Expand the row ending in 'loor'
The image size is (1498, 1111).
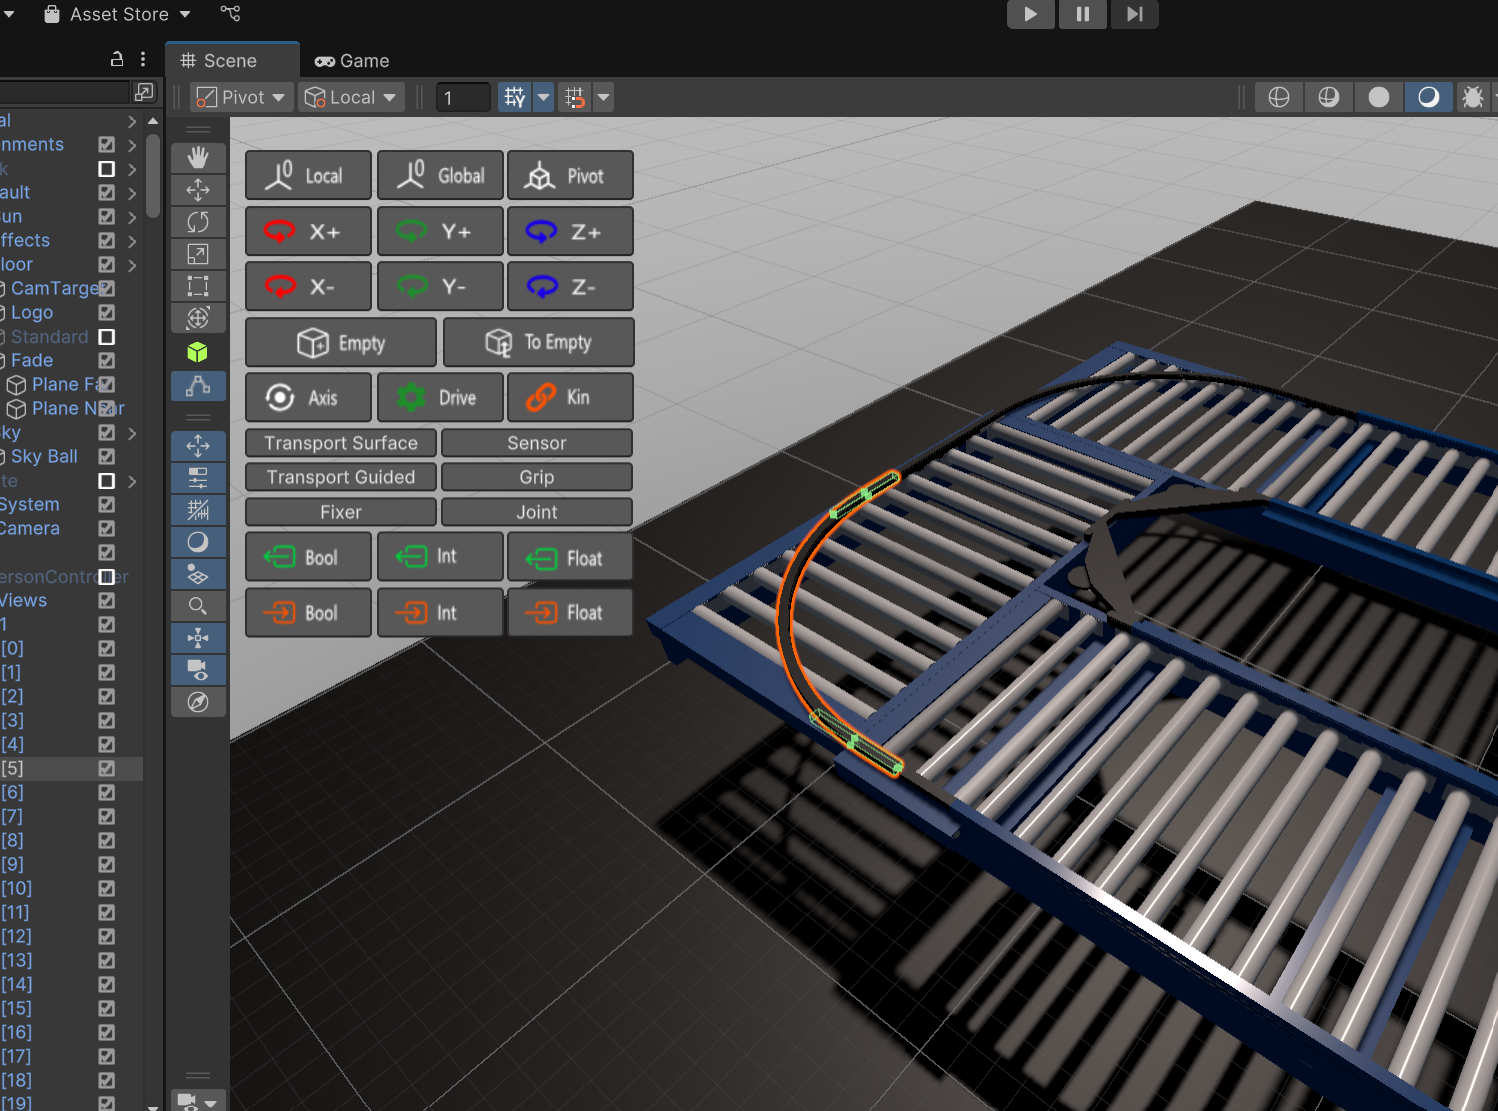pos(132,265)
